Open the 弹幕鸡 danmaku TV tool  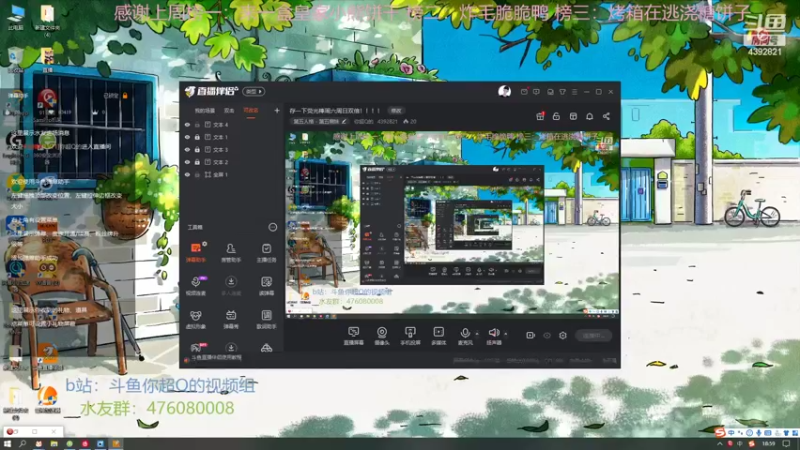click(x=231, y=319)
